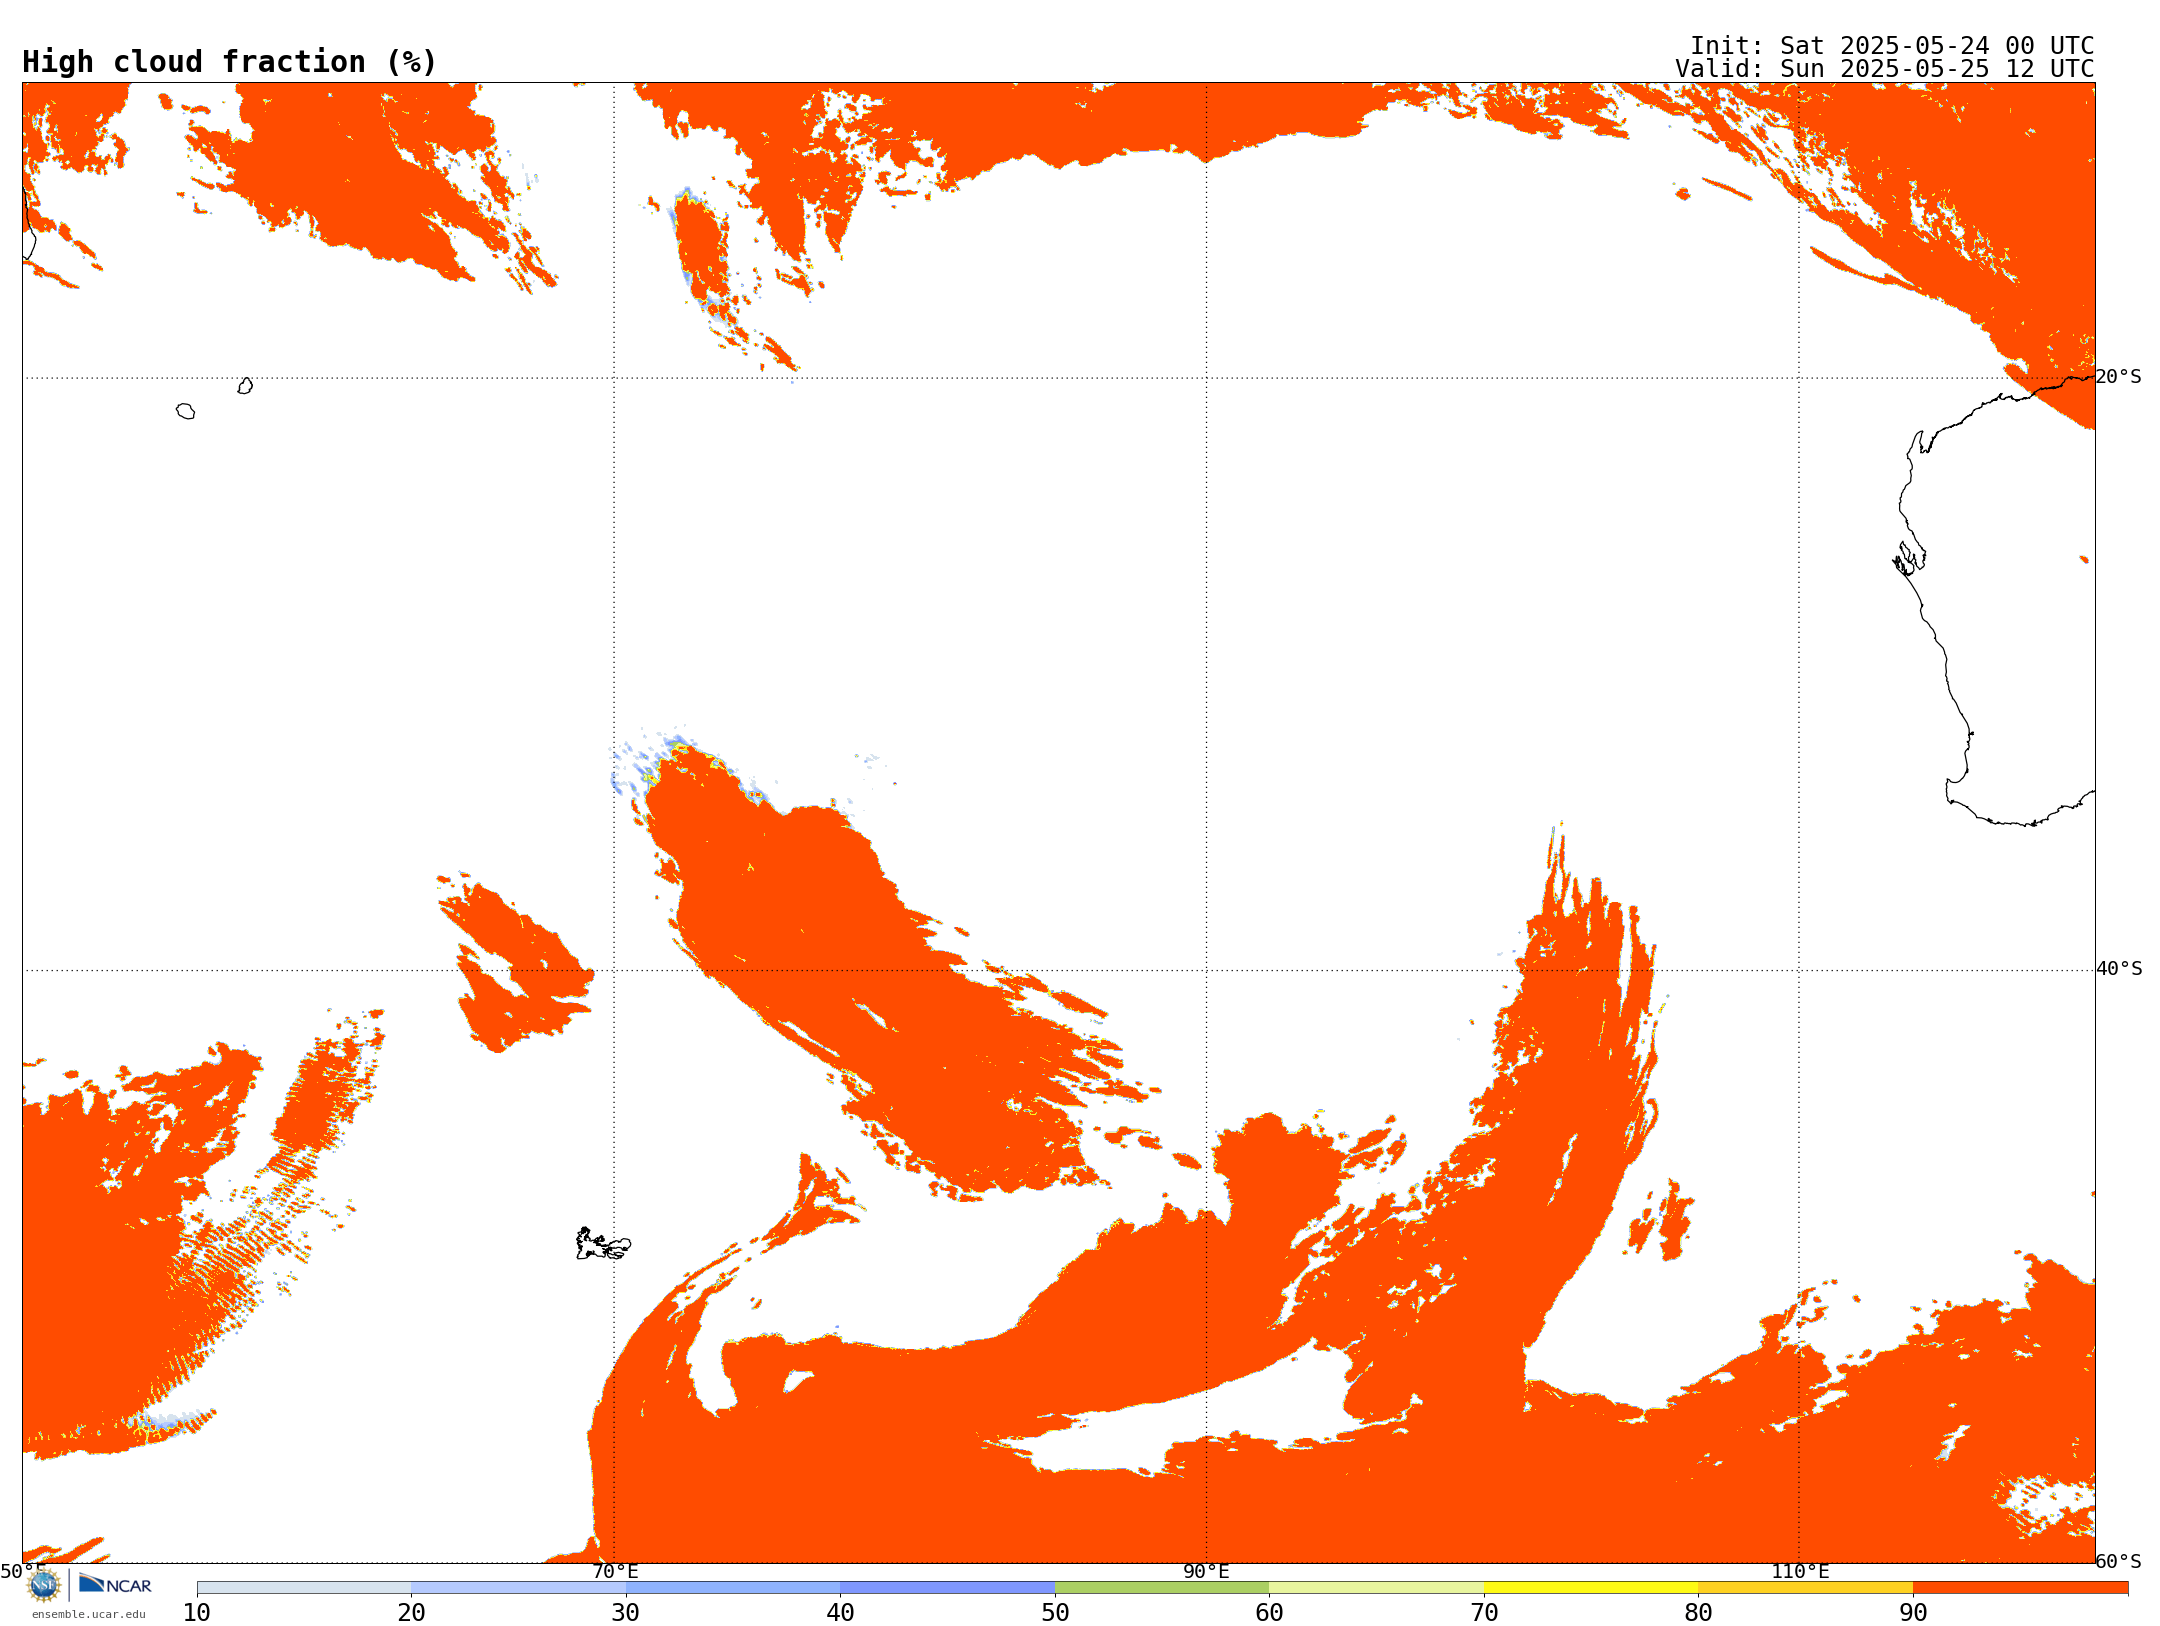Viewport: 2160px width, 1626px height.
Task: Click the Shark Bay coastline of Western Australia
Action: point(1909,559)
